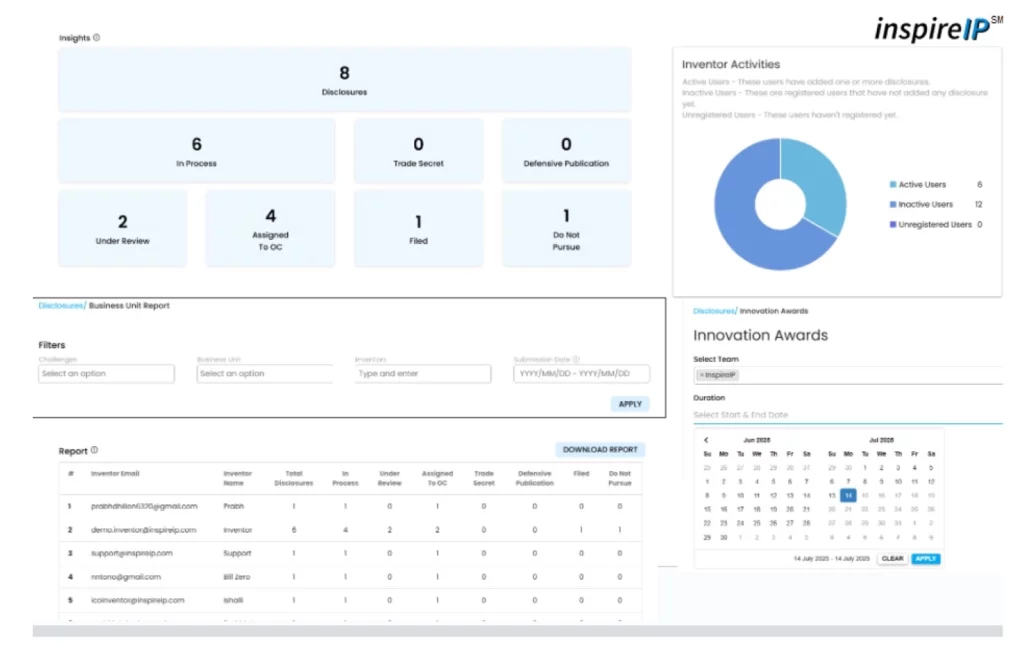Click the Active Users legend swatch
1024x666 pixels.
pos(892,185)
